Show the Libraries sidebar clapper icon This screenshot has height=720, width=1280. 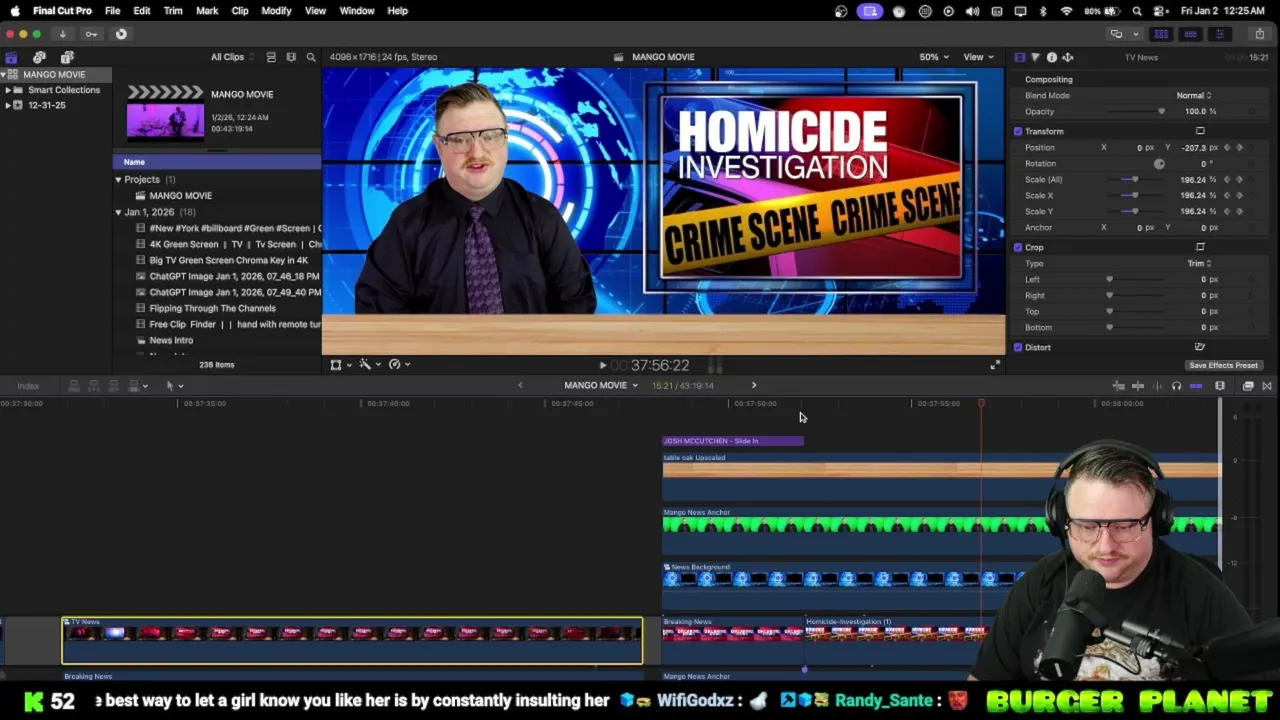[x=11, y=57]
